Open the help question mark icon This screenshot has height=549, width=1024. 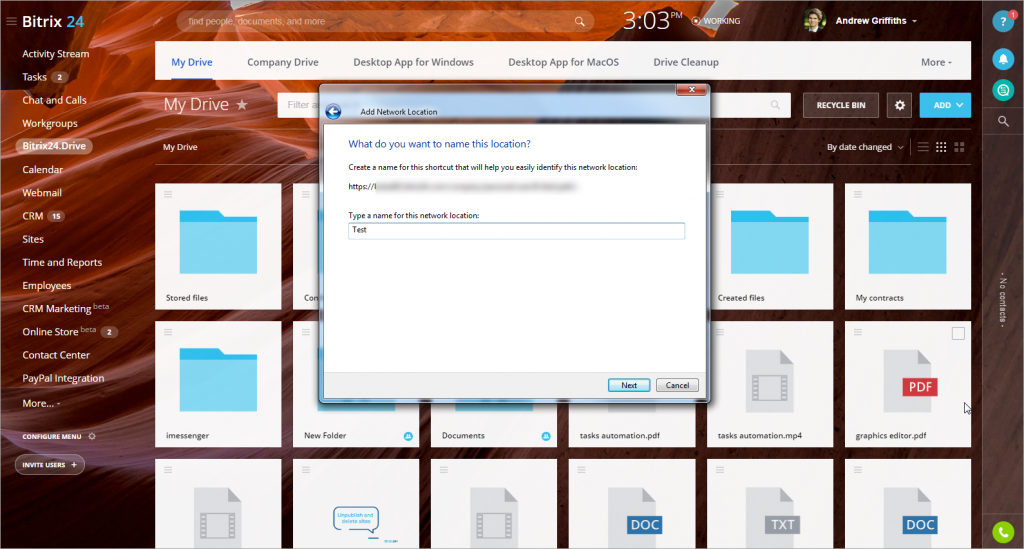click(1002, 22)
